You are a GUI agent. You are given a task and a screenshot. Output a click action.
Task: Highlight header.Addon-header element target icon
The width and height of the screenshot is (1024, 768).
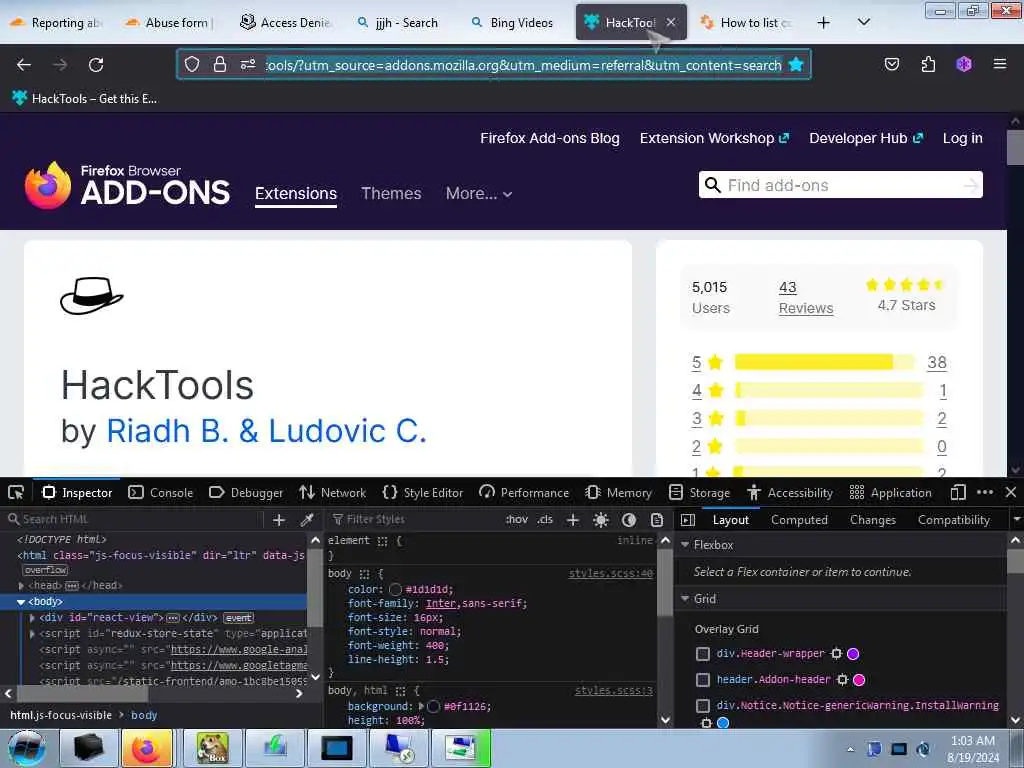(x=842, y=680)
